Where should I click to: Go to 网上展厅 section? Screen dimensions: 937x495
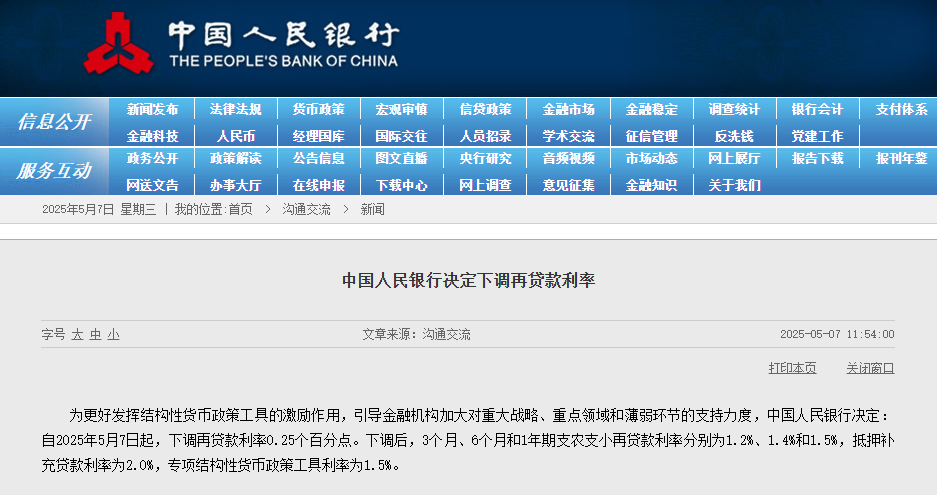(734, 158)
